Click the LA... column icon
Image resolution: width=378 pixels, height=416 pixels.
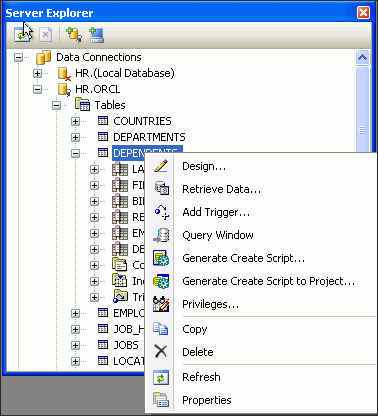coord(120,169)
